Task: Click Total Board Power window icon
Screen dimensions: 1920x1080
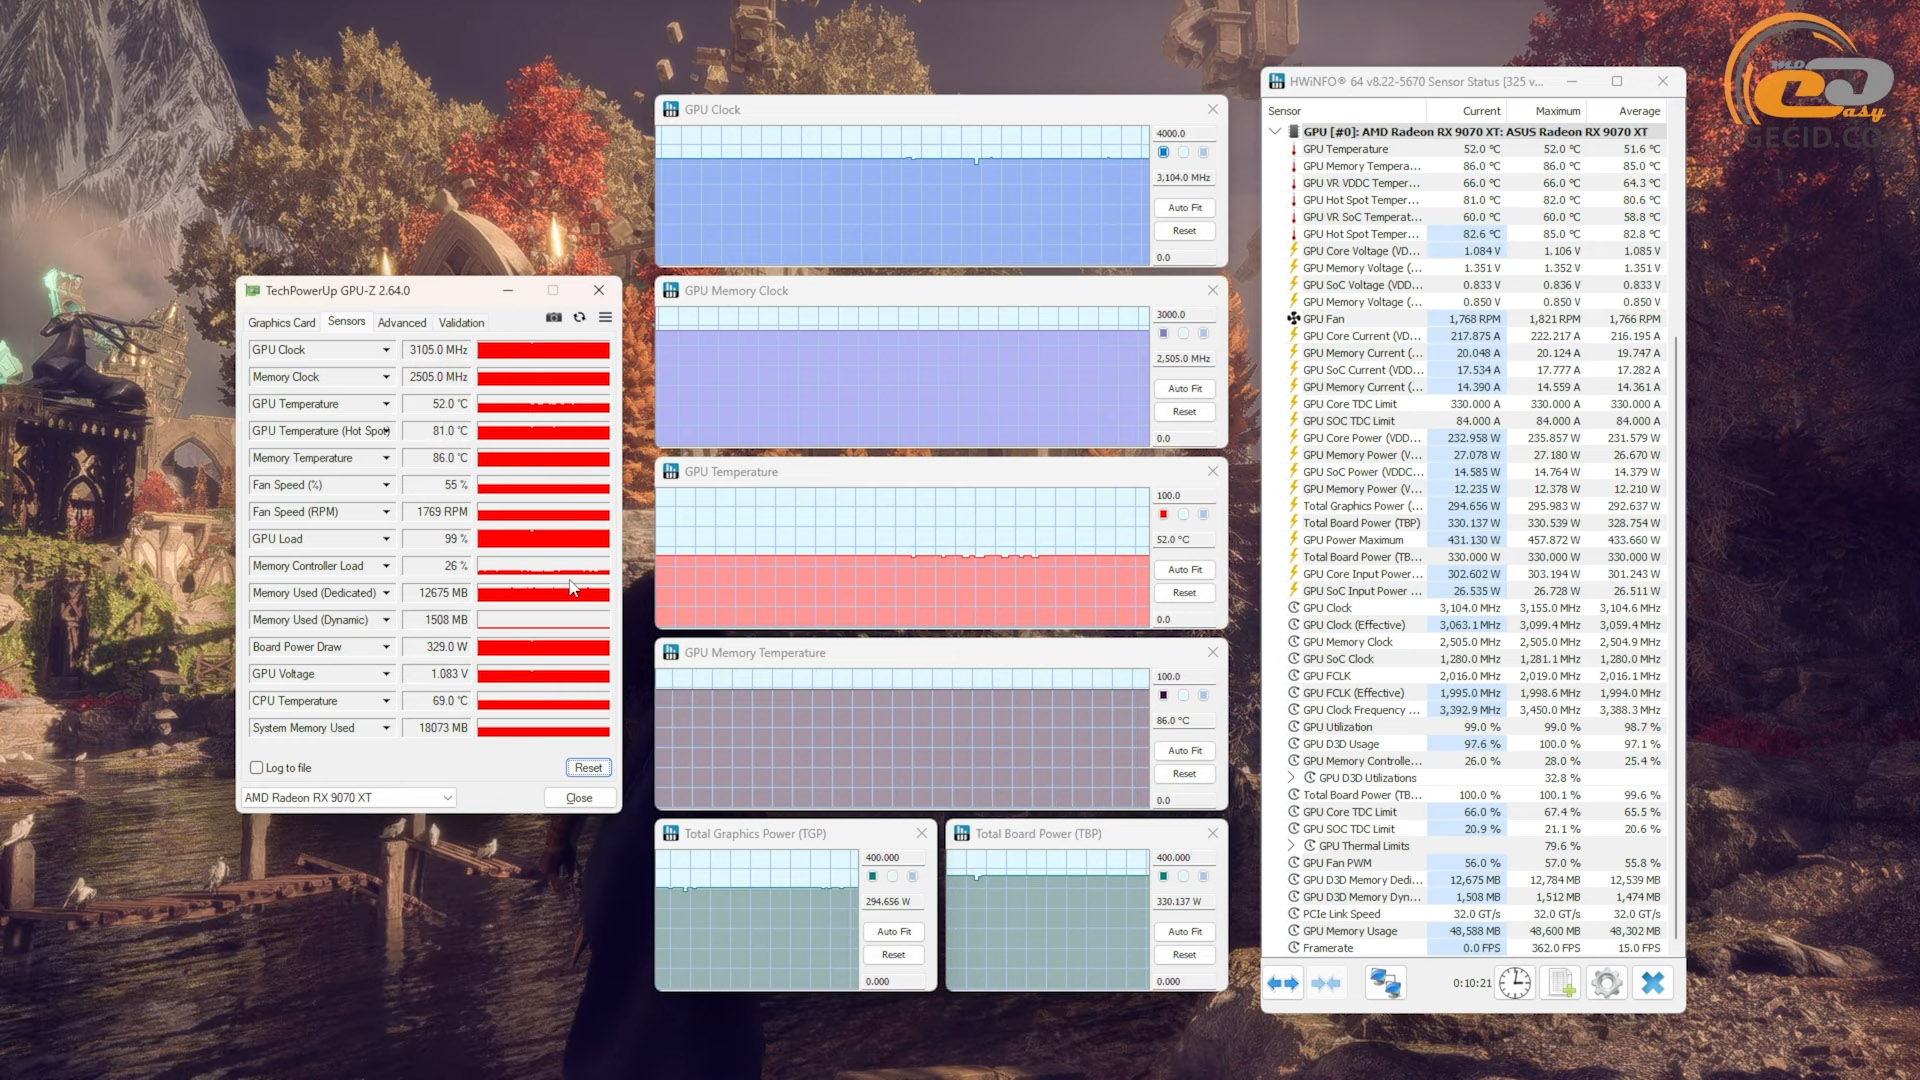Action: [x=962, y=834]
